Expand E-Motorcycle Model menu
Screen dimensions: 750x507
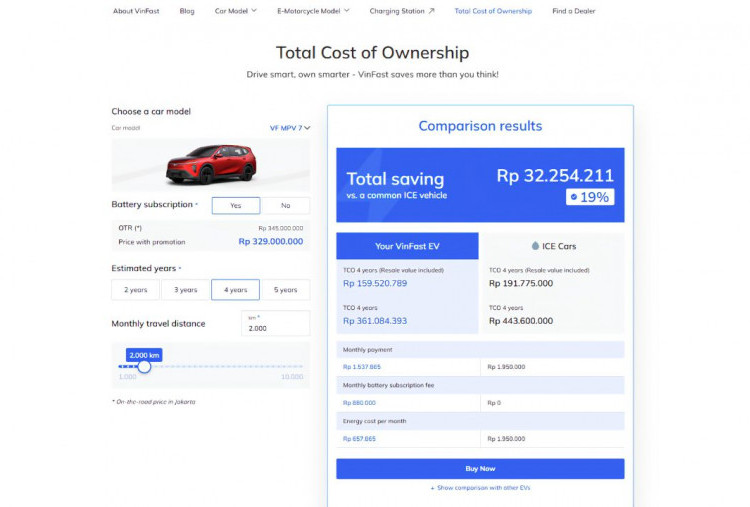[x=313, y=11]
